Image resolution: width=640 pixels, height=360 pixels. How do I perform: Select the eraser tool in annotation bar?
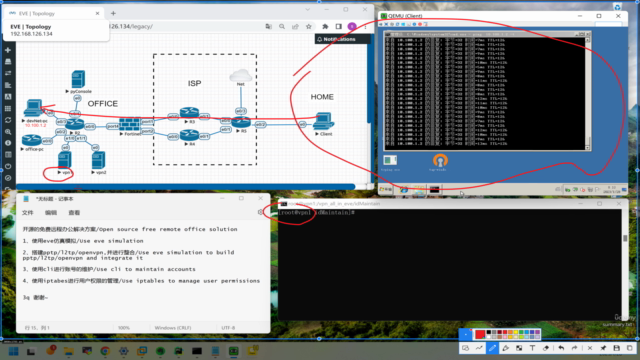pos(546,348)
